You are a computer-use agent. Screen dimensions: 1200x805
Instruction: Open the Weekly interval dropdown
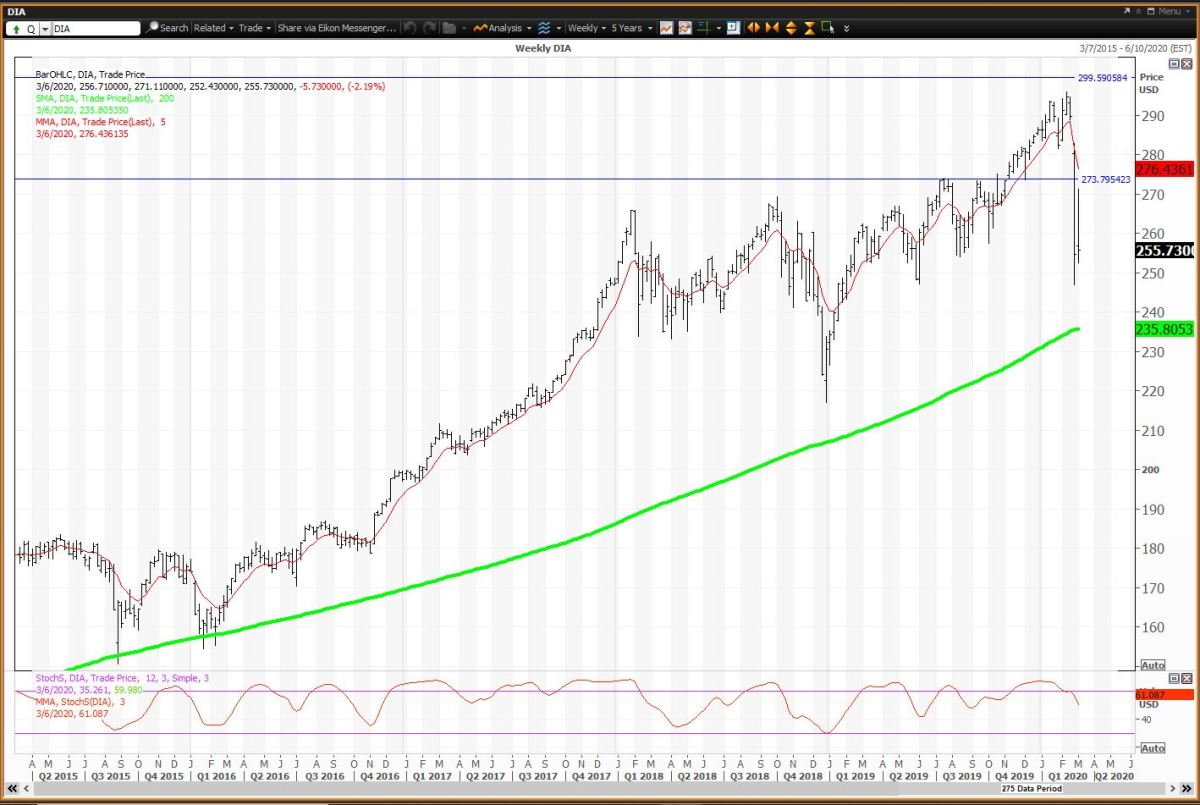(587, 28)
